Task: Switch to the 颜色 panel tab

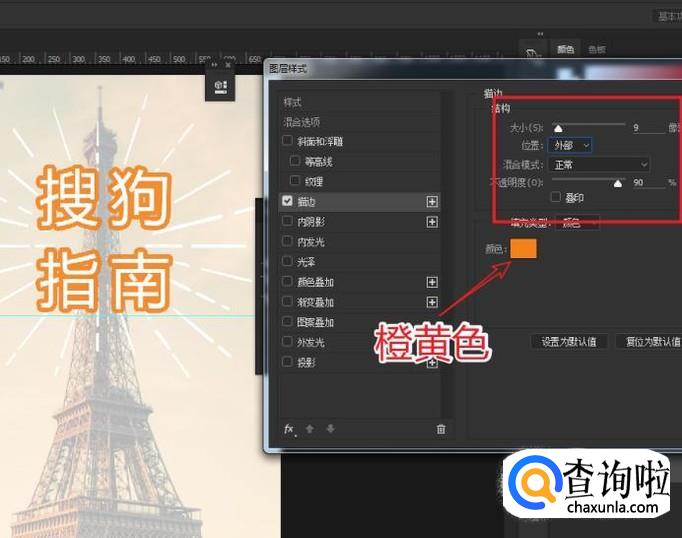Action: [x=565, y=50]
